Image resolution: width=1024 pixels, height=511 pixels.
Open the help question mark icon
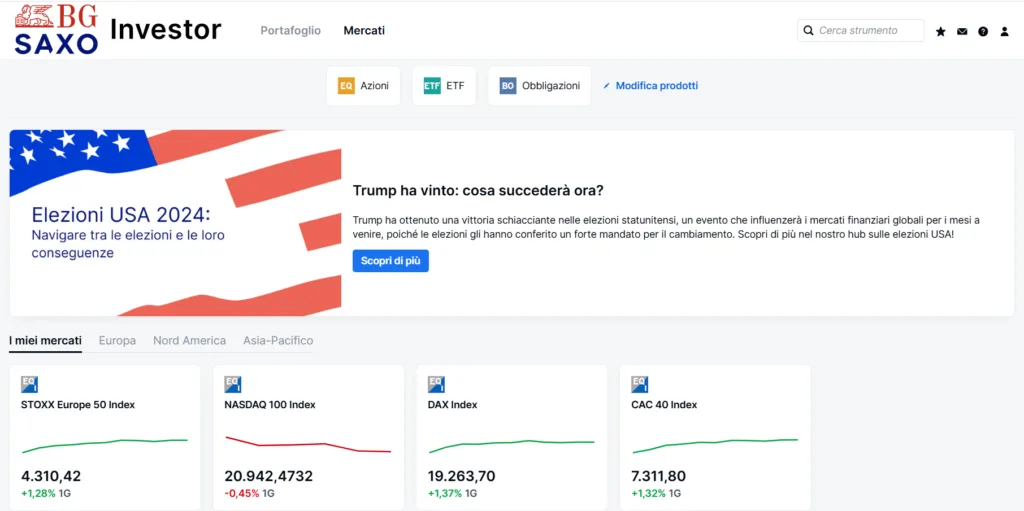[983, 31]
